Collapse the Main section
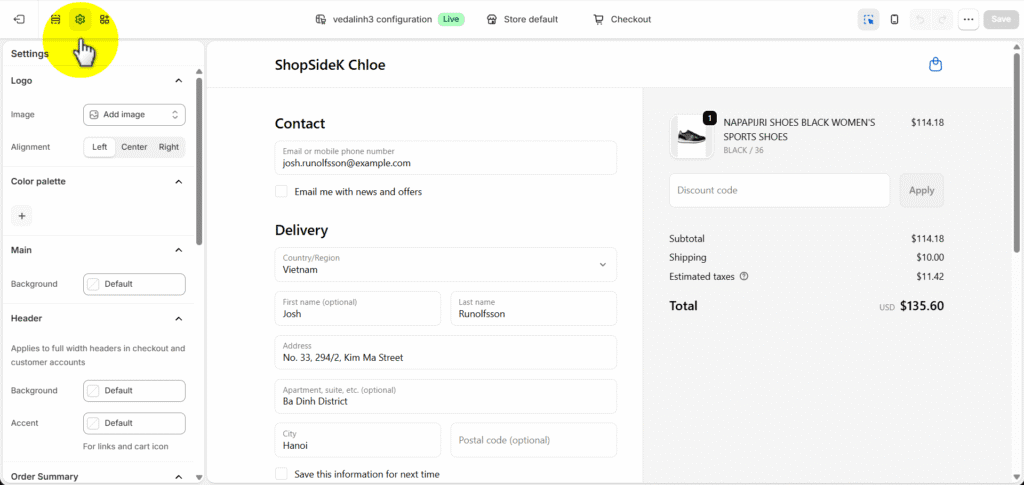This screenshot has height=485, width=1024. click(x=178, y=250)
